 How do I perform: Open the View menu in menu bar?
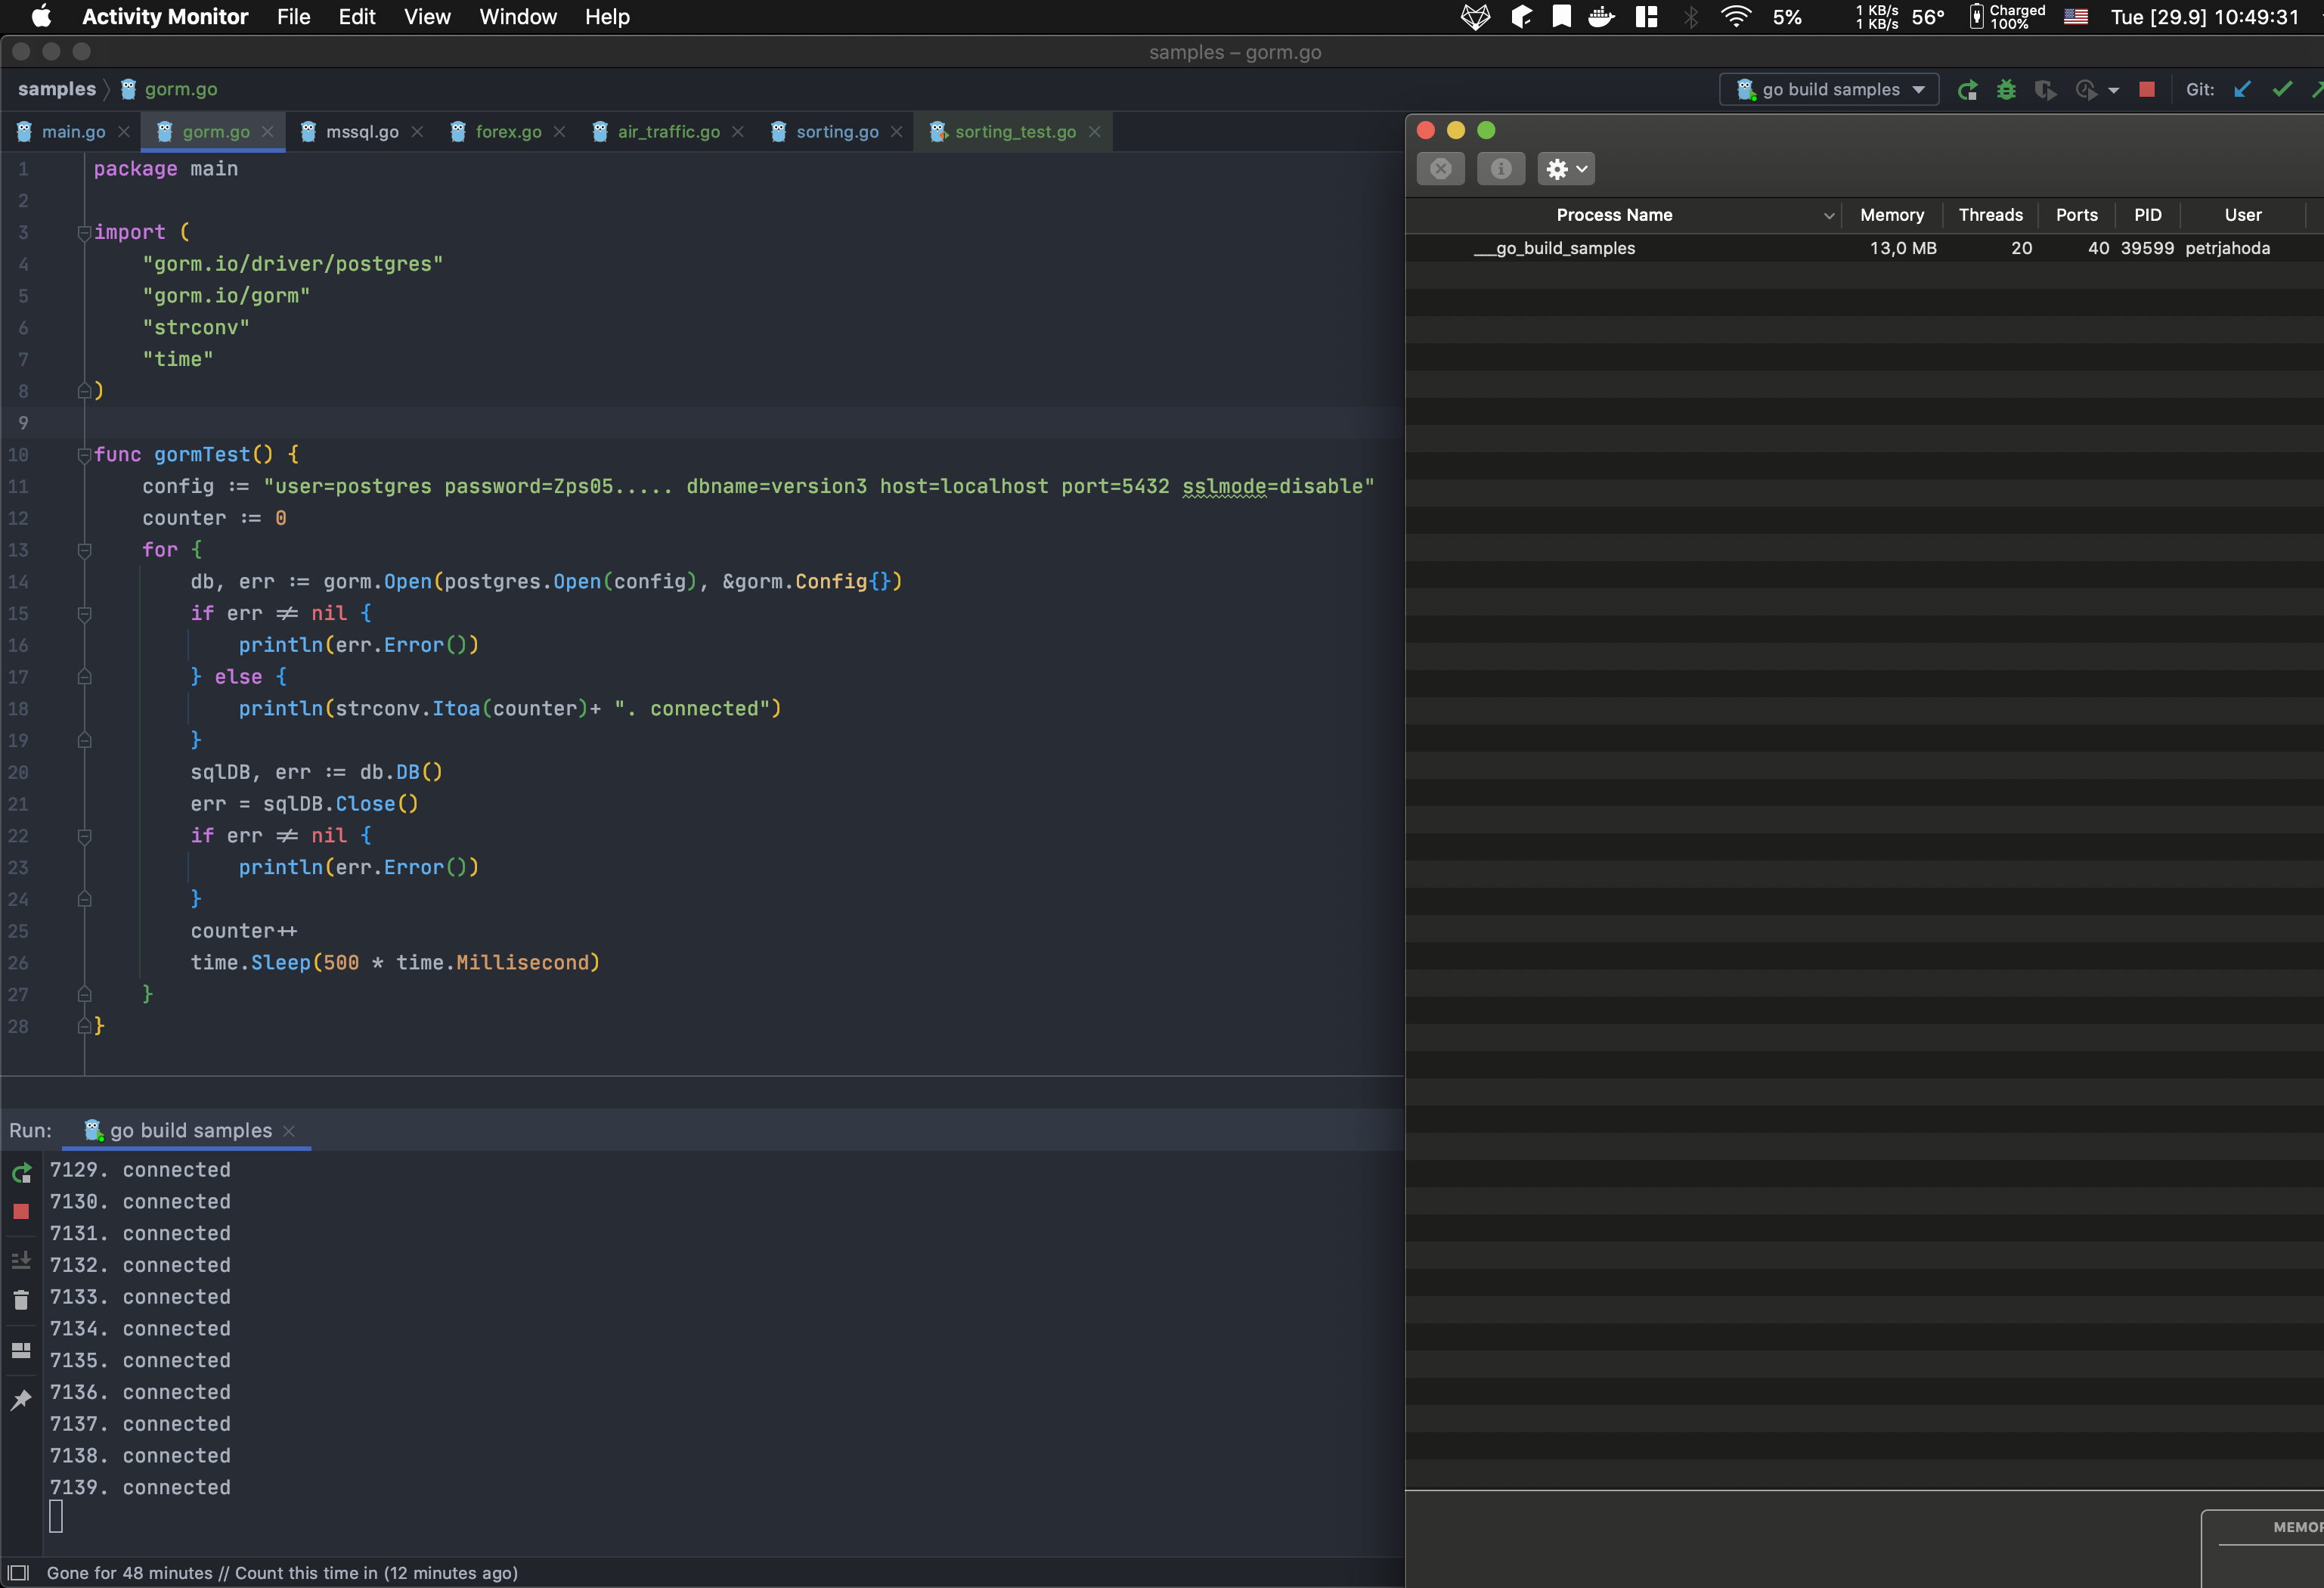[x=427, y=17]
